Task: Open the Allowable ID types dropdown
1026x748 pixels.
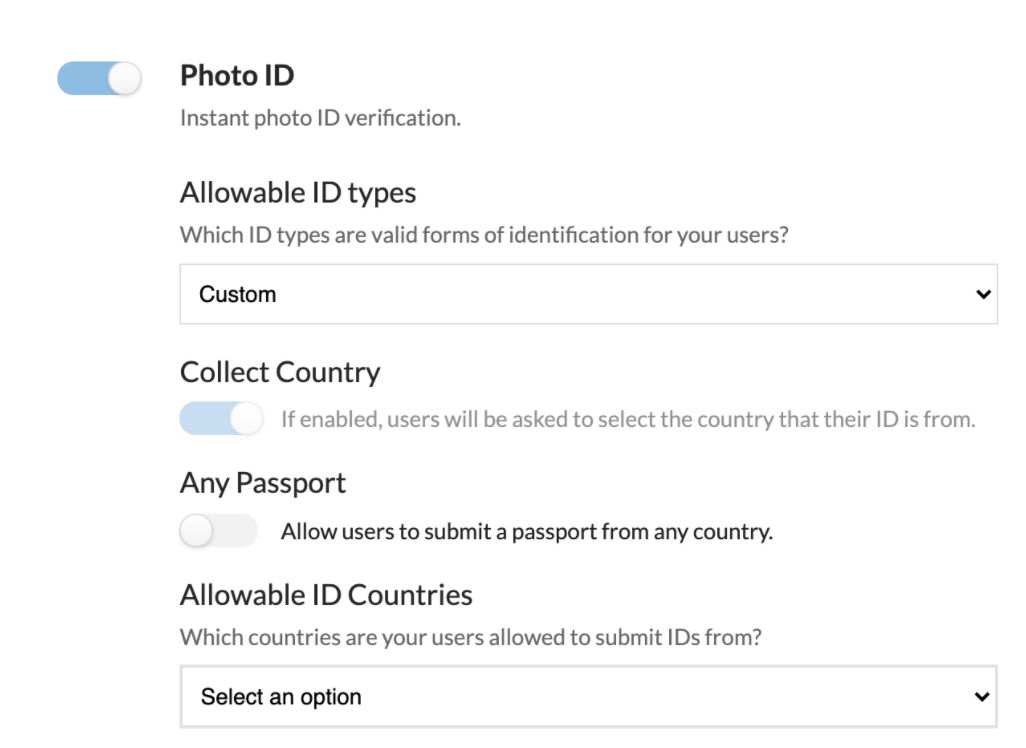Action: coord(588,294)
